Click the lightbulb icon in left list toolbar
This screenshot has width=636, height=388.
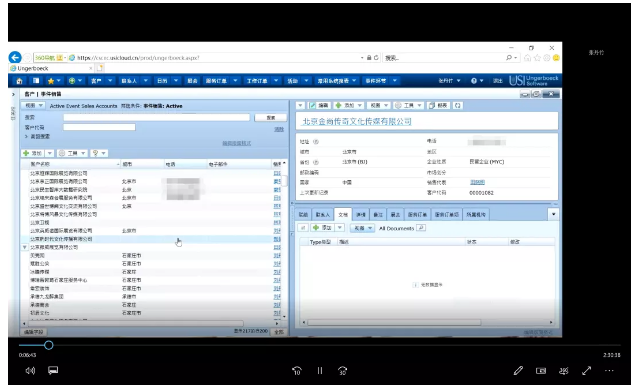point(95,153)
